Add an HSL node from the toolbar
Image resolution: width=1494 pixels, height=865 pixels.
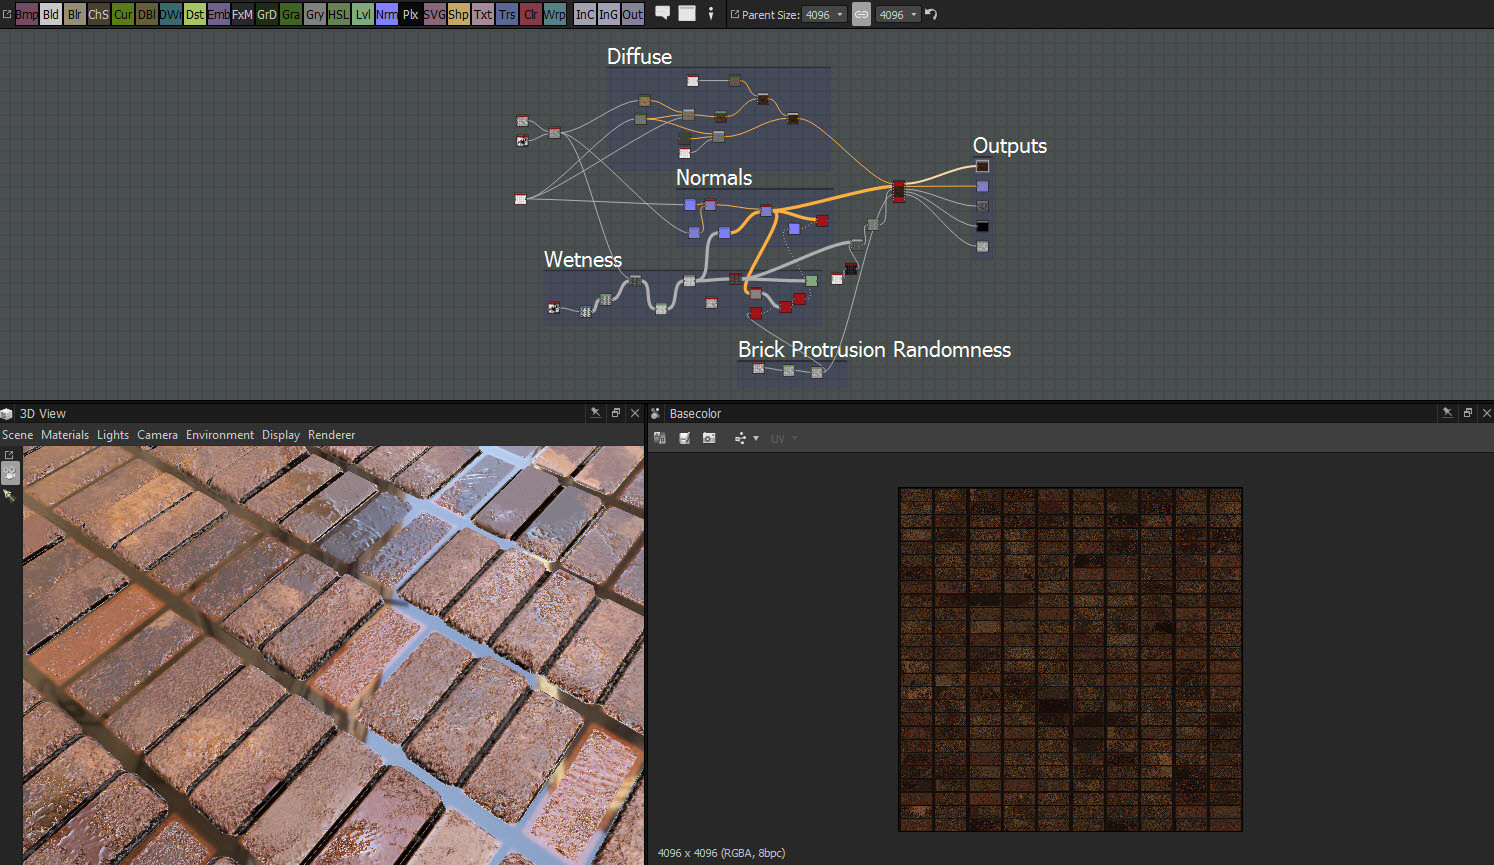(338, 14)
